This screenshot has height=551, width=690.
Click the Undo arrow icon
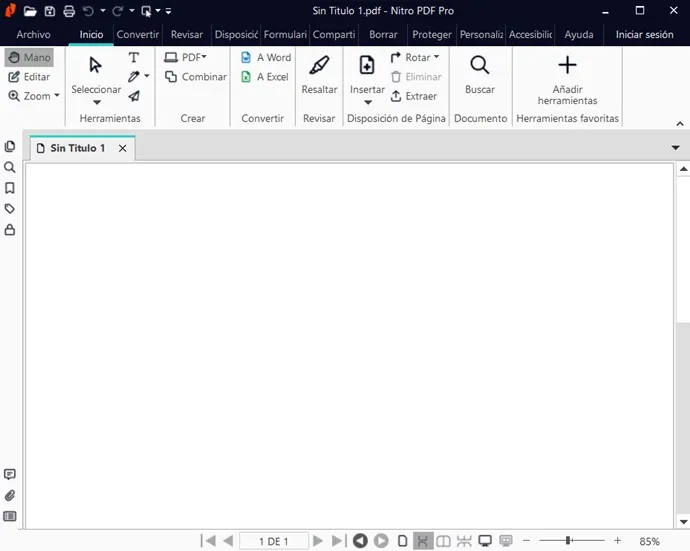(x=88, y=11)
